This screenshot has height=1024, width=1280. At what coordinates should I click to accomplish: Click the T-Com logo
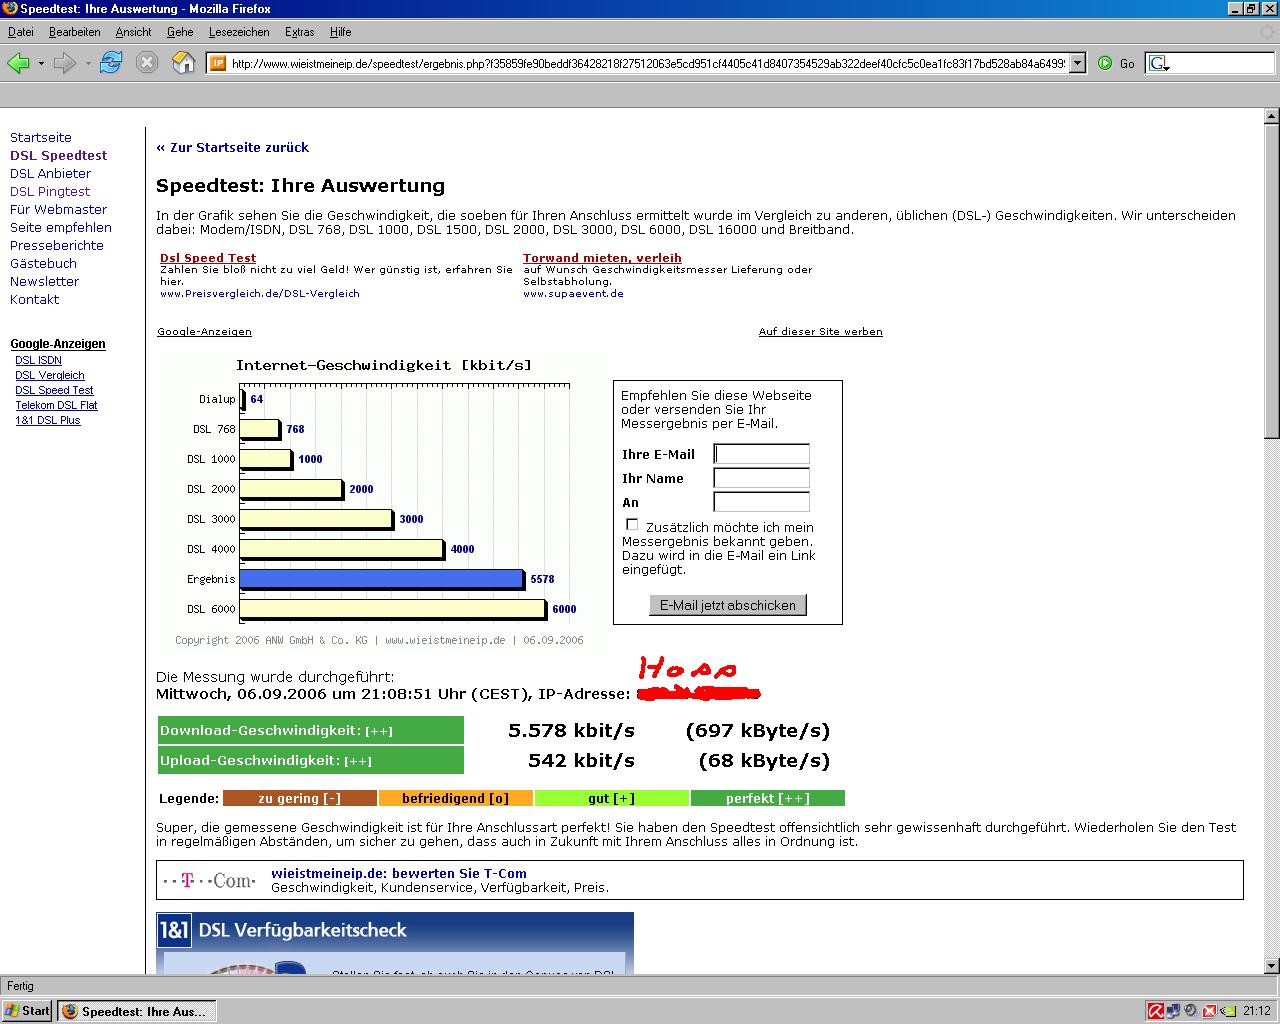pos(210,880)
